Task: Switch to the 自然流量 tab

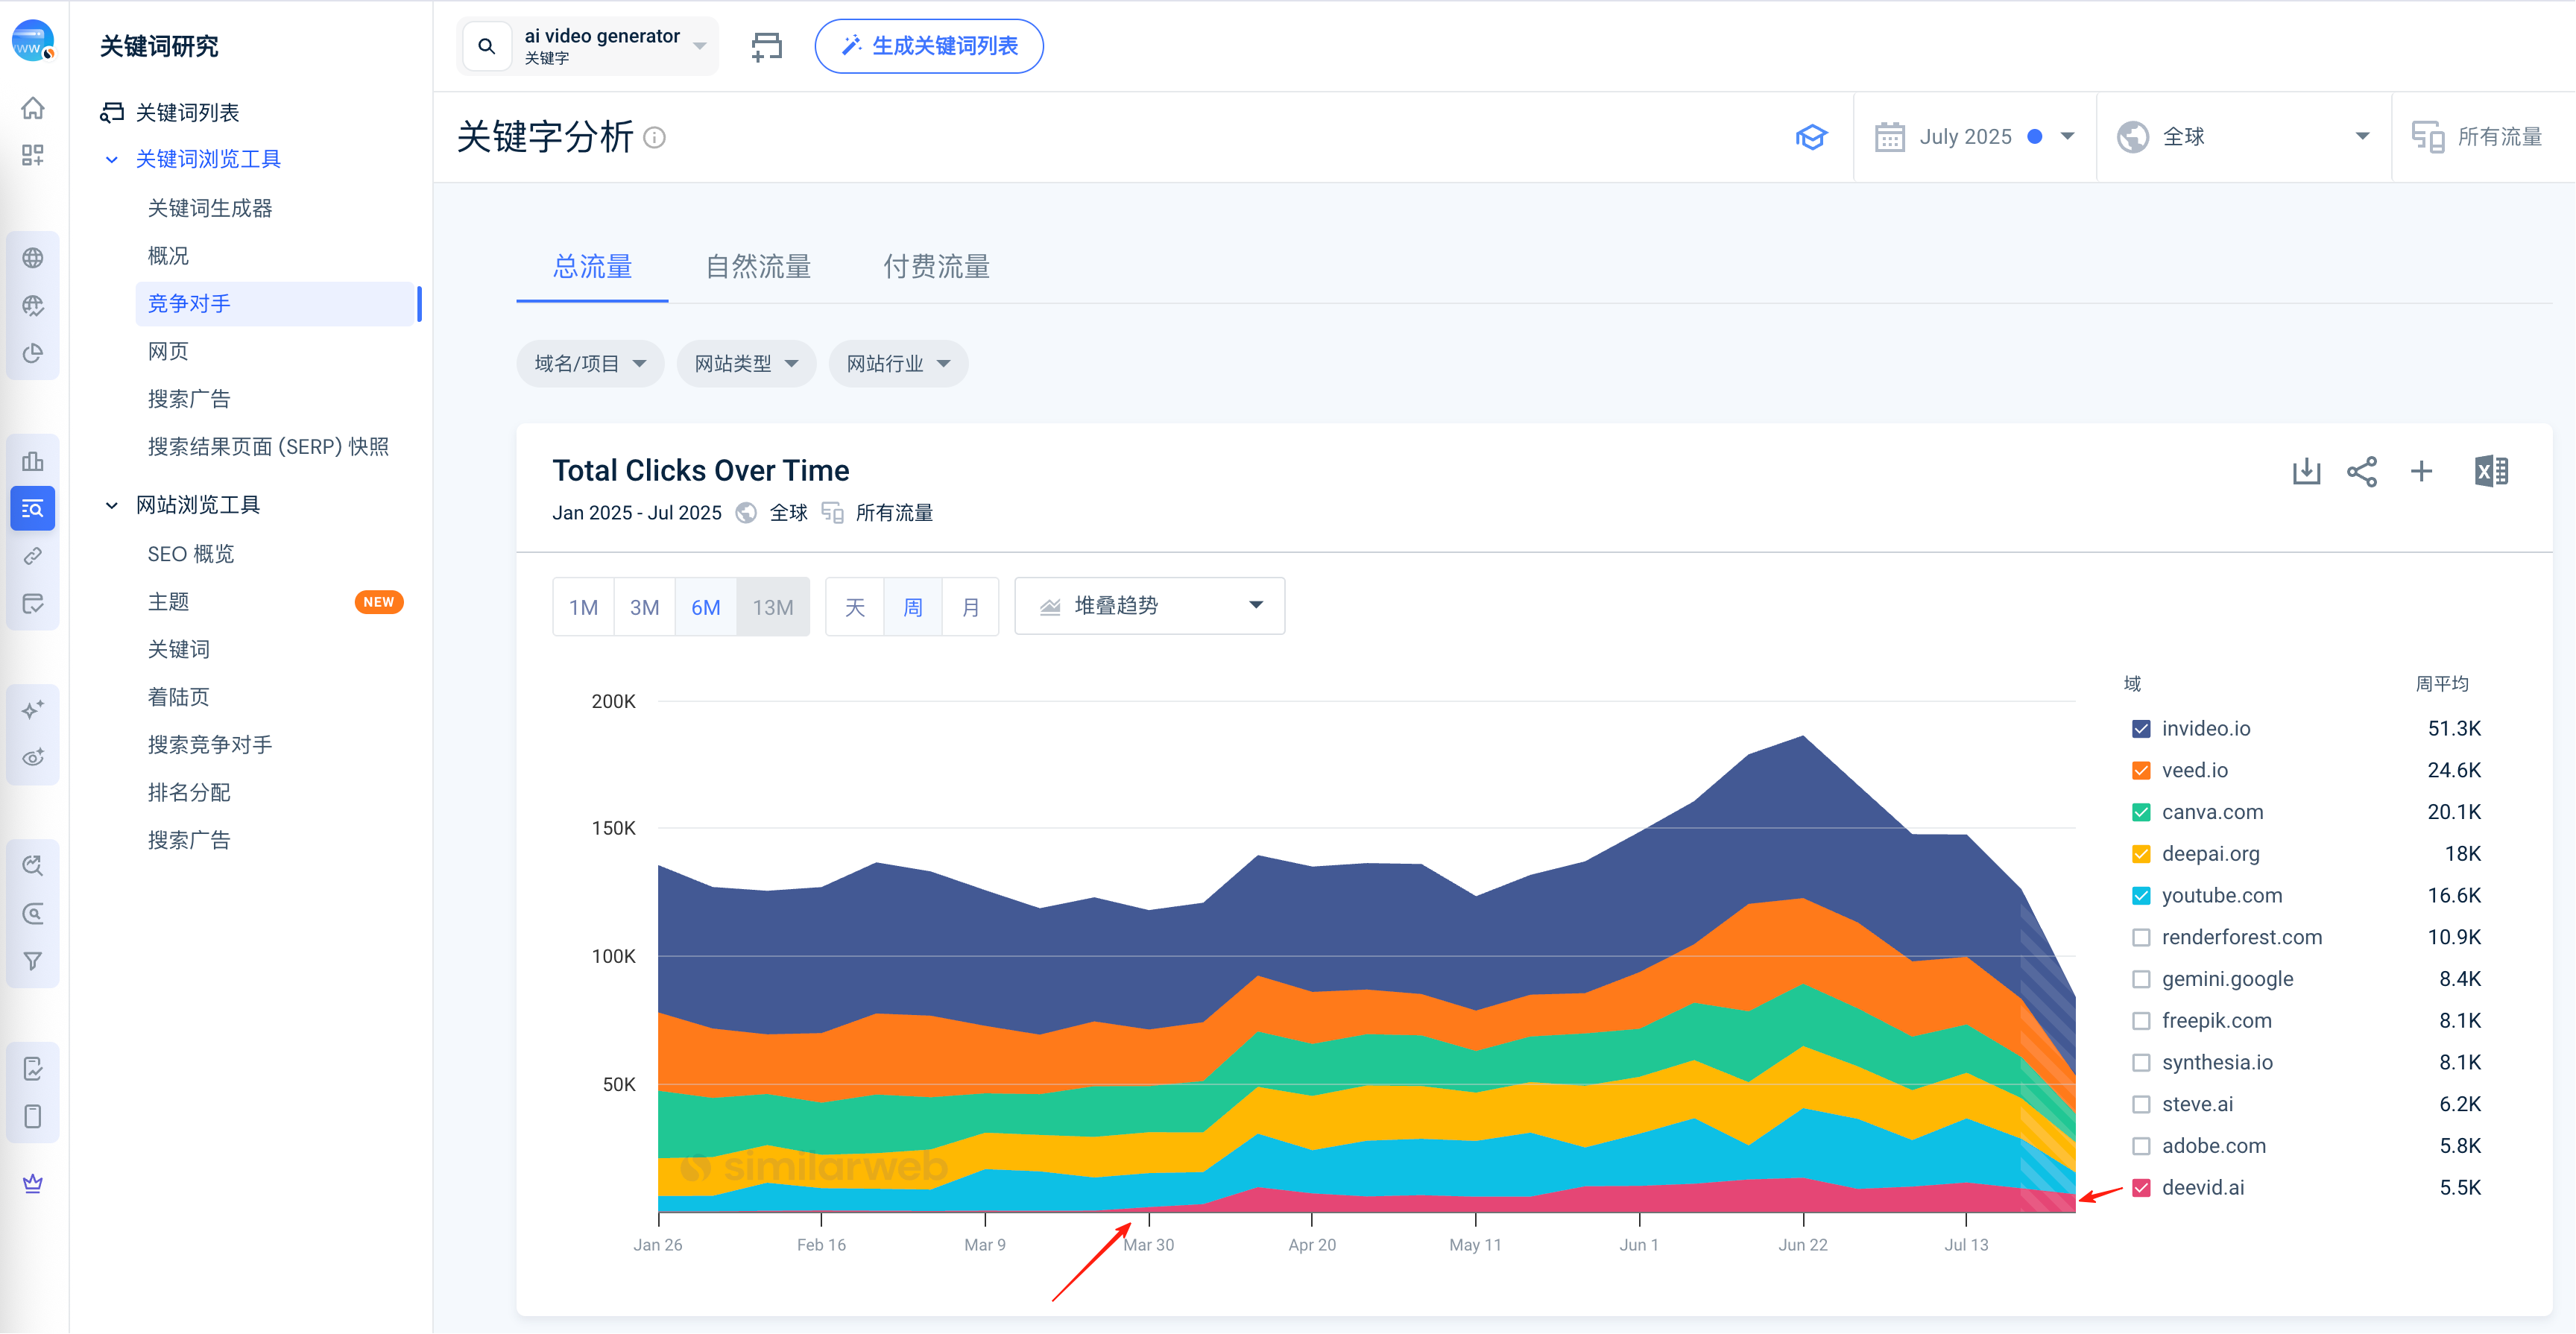Action: tap(758, 267)
